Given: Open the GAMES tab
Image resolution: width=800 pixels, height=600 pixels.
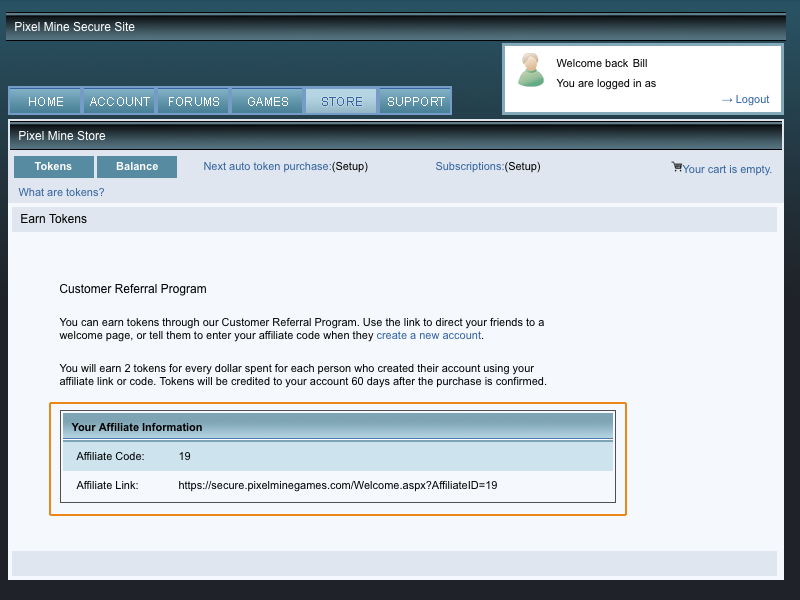Looking at the screenshot, I should 268,101.
